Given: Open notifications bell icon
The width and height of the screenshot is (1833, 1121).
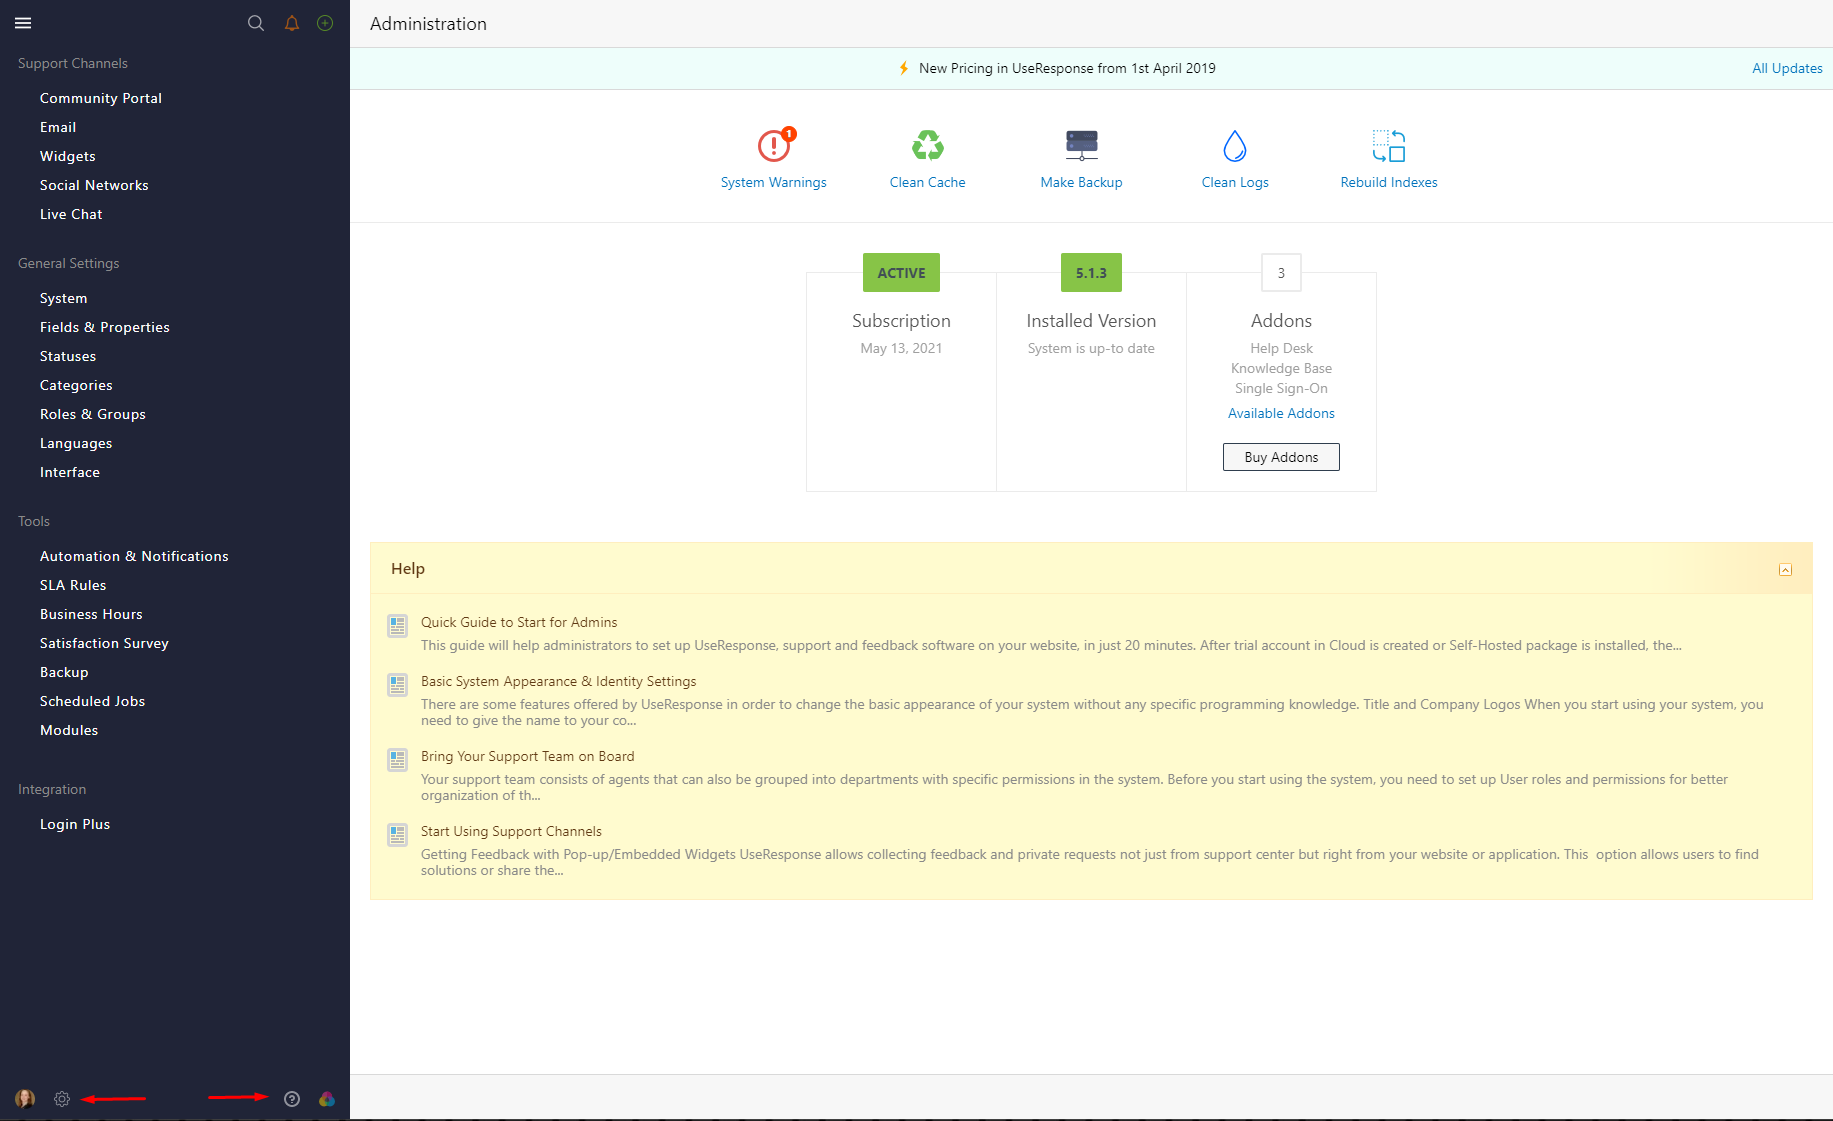Looking at the screenshot, I should pos(292,23).
